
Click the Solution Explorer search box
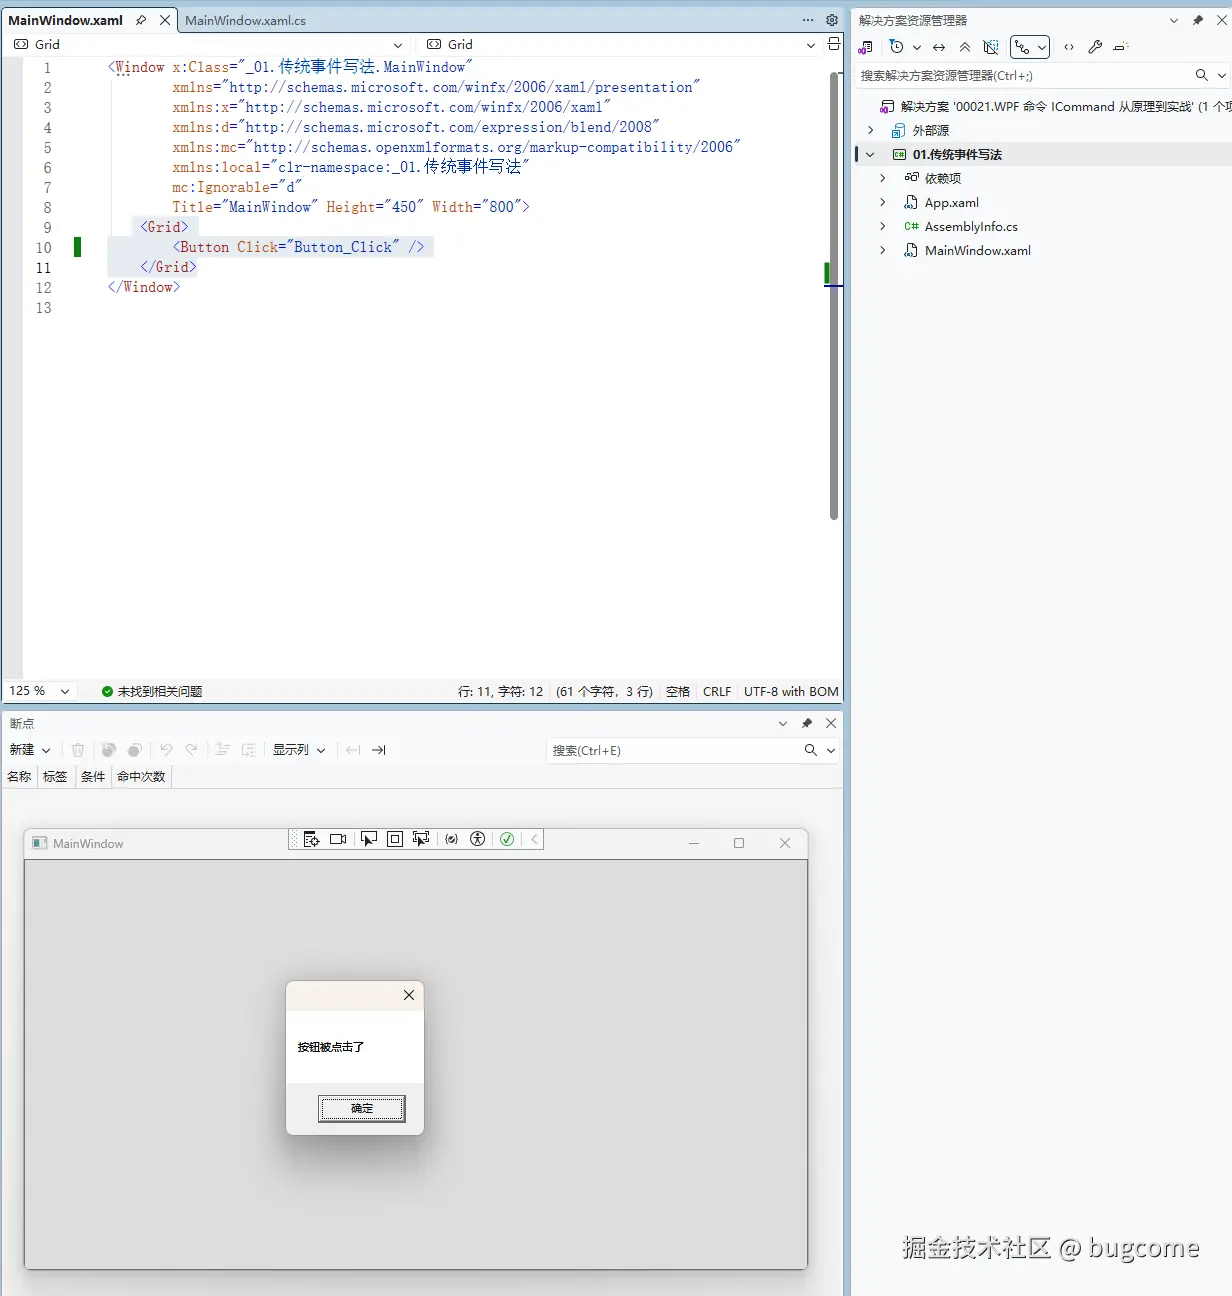coord(1020,74)
